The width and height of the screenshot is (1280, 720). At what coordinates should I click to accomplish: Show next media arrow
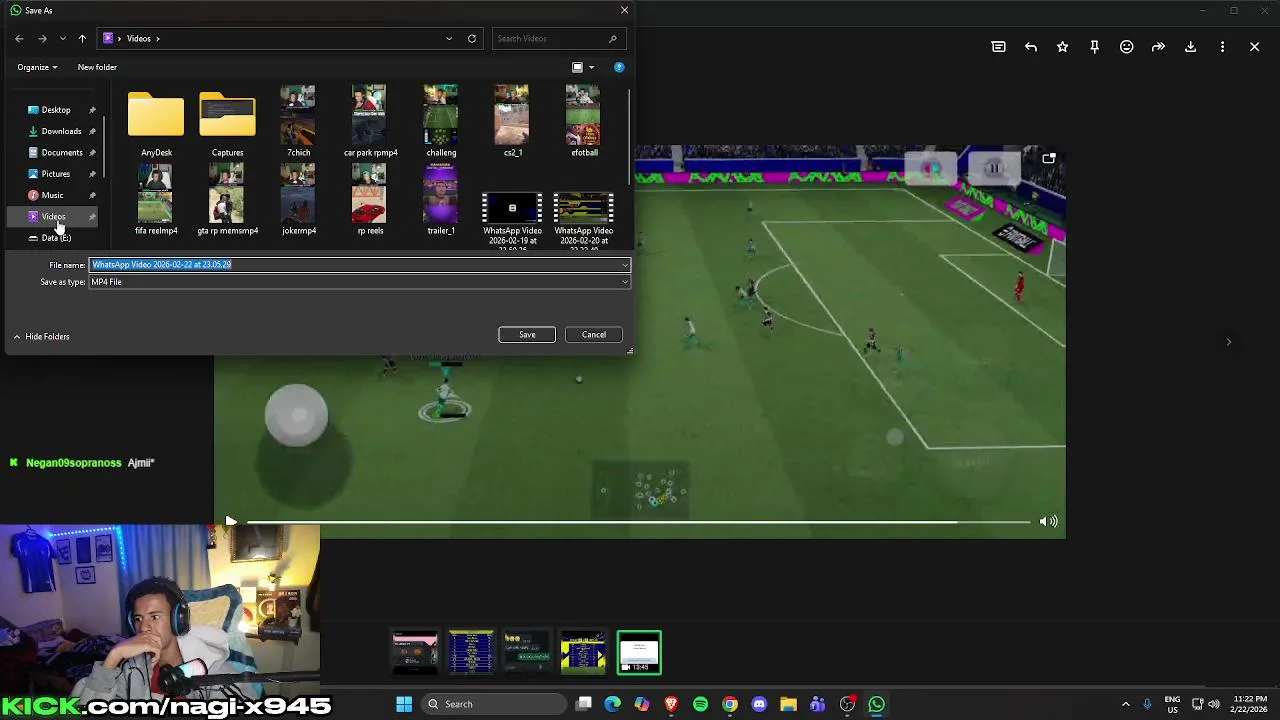point(1228,342)
